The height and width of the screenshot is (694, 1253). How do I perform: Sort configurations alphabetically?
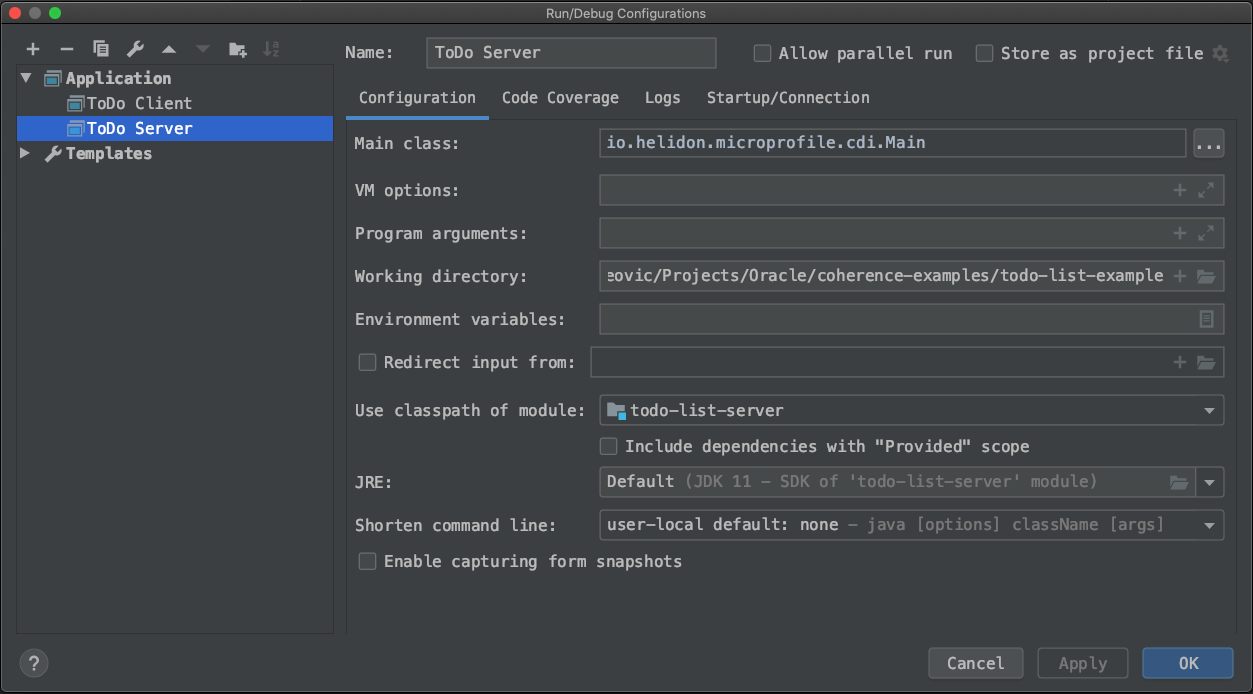[271, 48]
